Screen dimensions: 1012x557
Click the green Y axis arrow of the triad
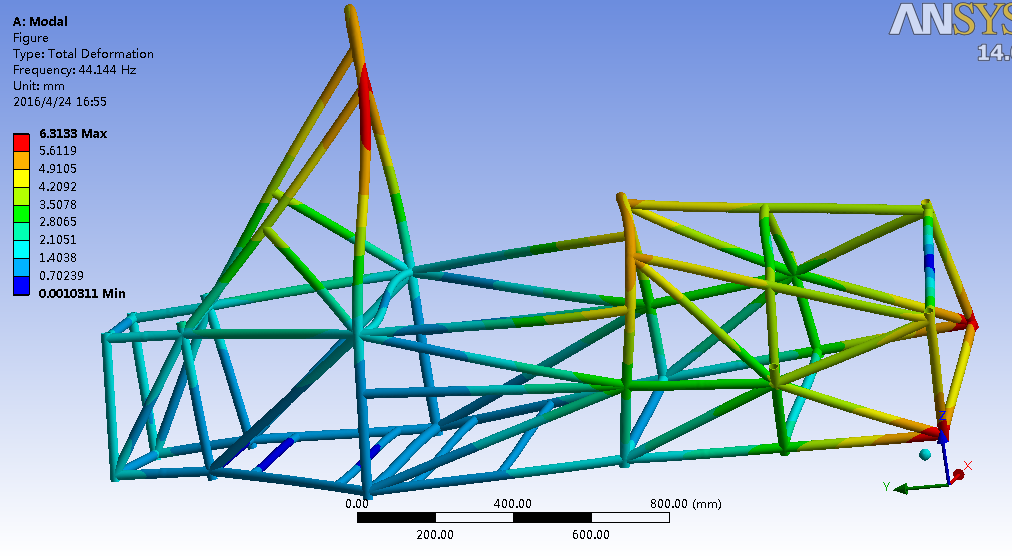pyautogui.click(x=920, y=488)
